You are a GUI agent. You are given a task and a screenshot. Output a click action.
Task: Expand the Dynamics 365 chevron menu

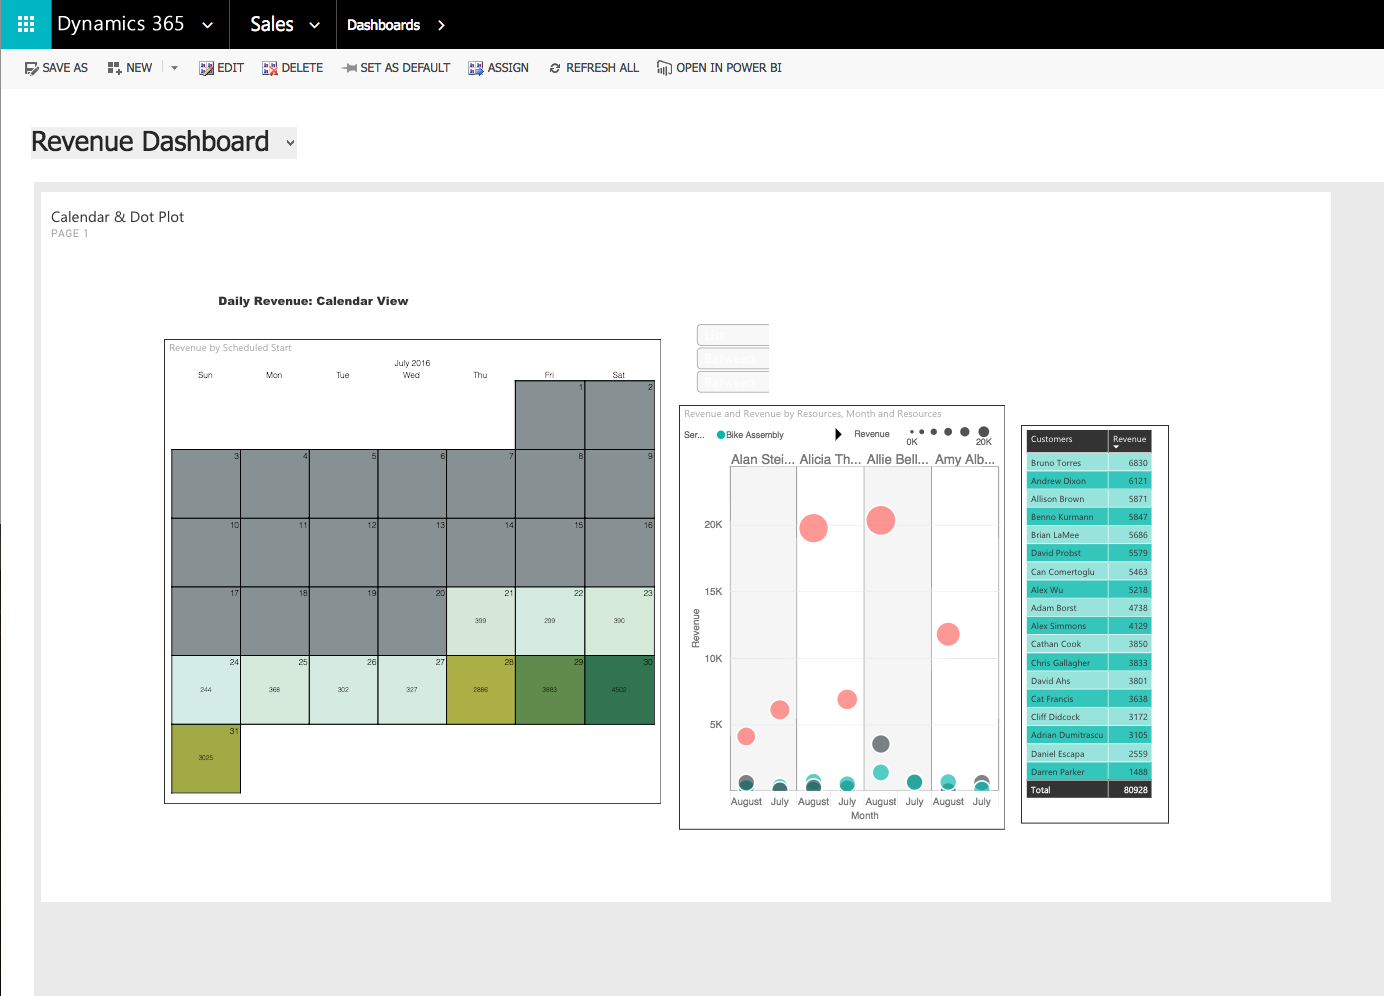coord(208,25)
